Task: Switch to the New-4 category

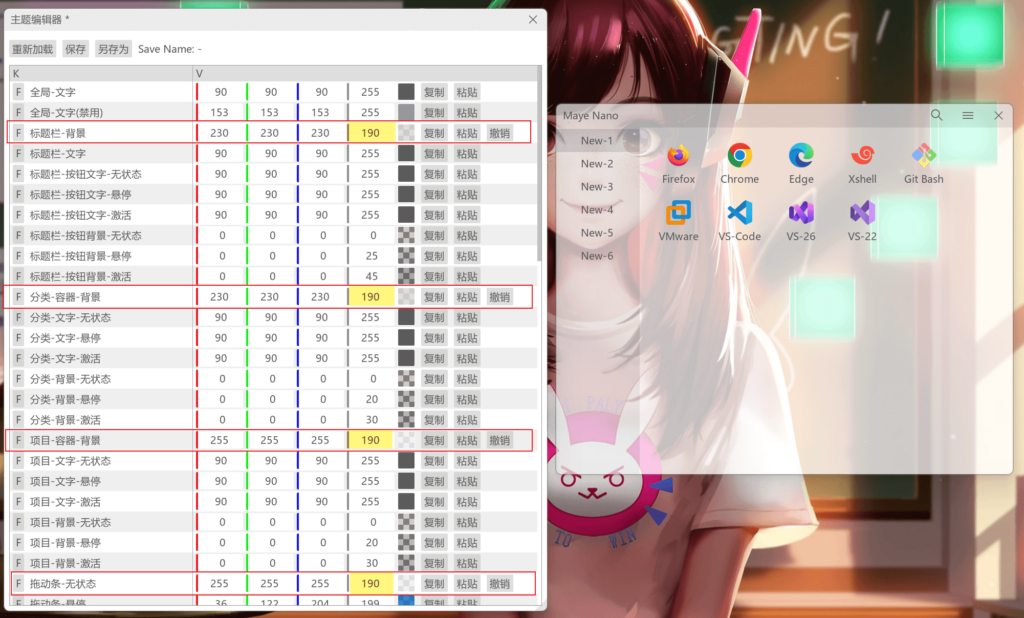Action: click(x=597, y=210)
